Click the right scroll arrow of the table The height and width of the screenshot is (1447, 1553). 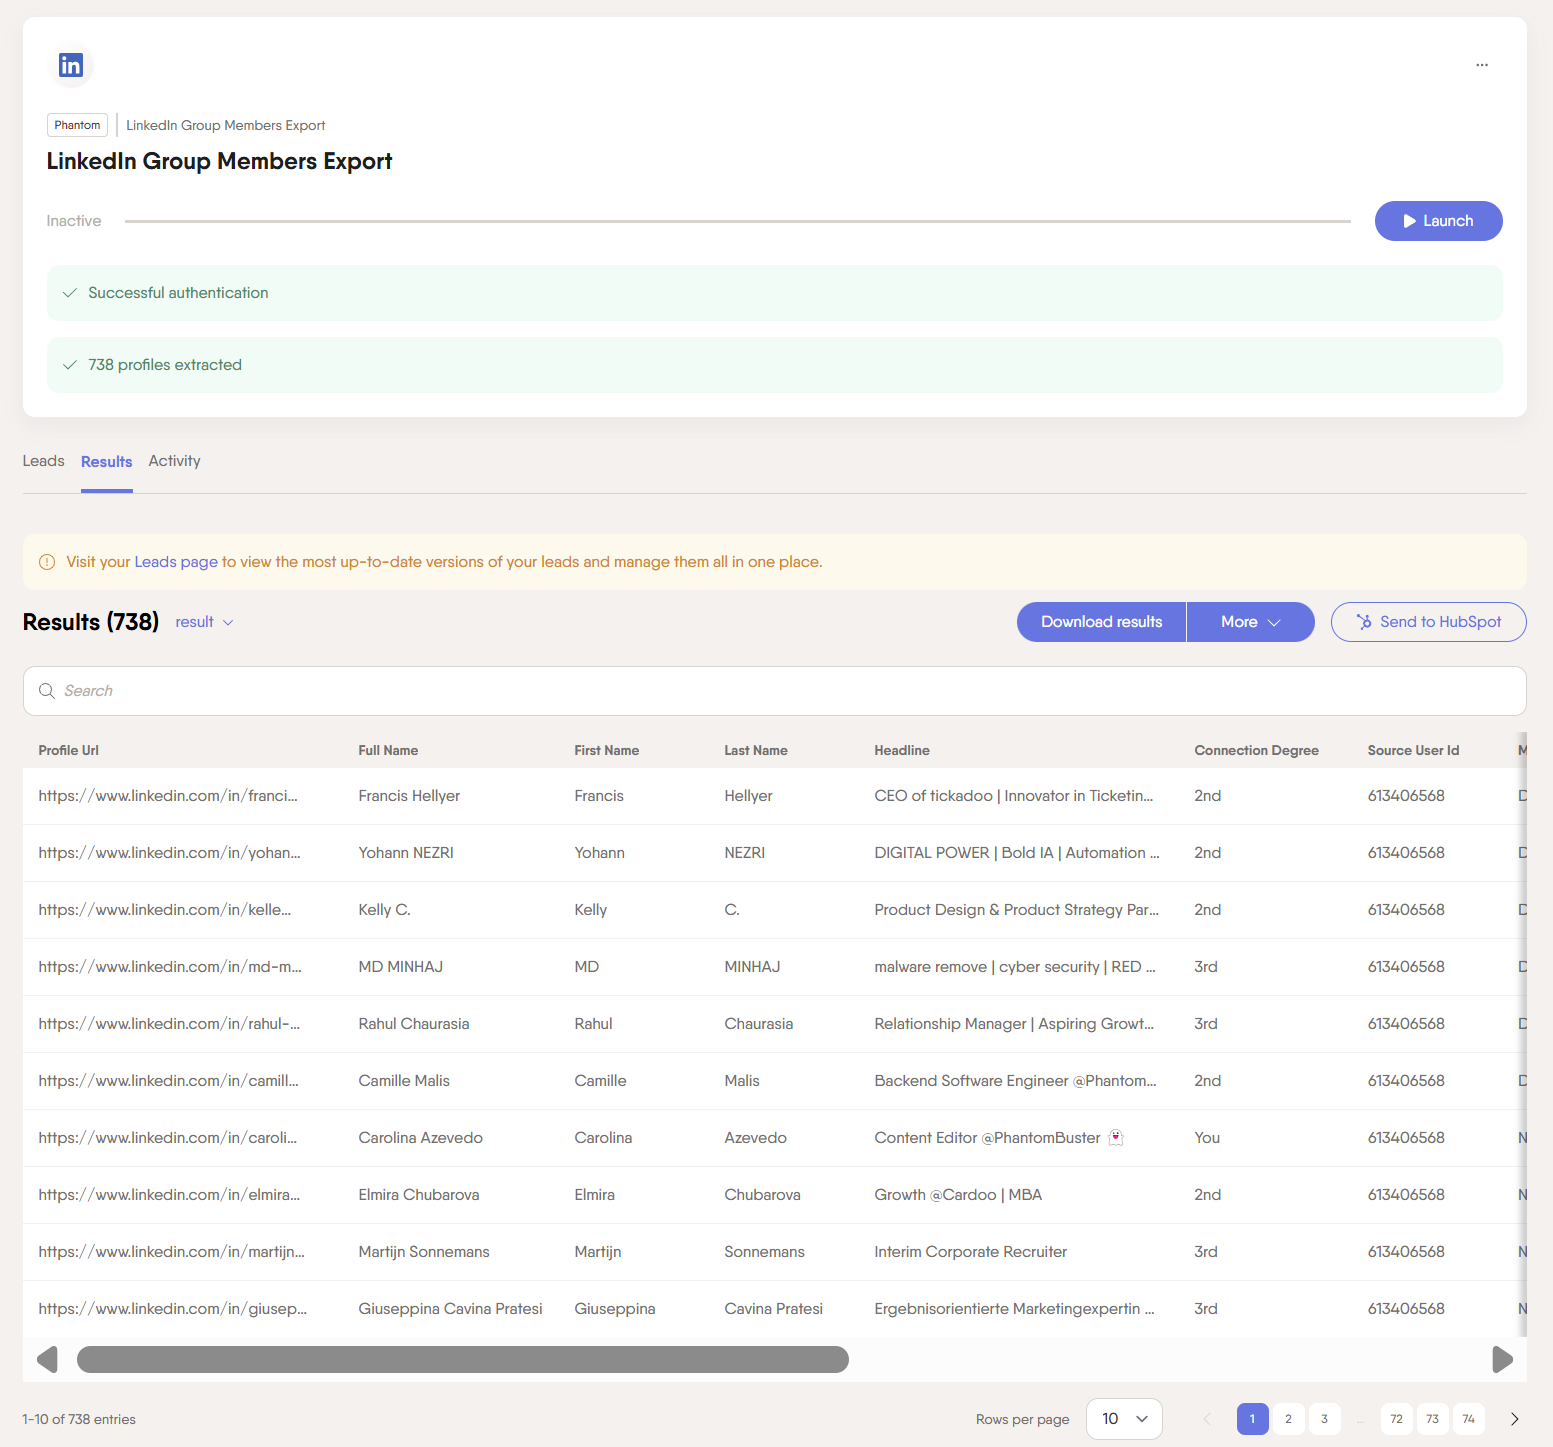[1502, 1360]
